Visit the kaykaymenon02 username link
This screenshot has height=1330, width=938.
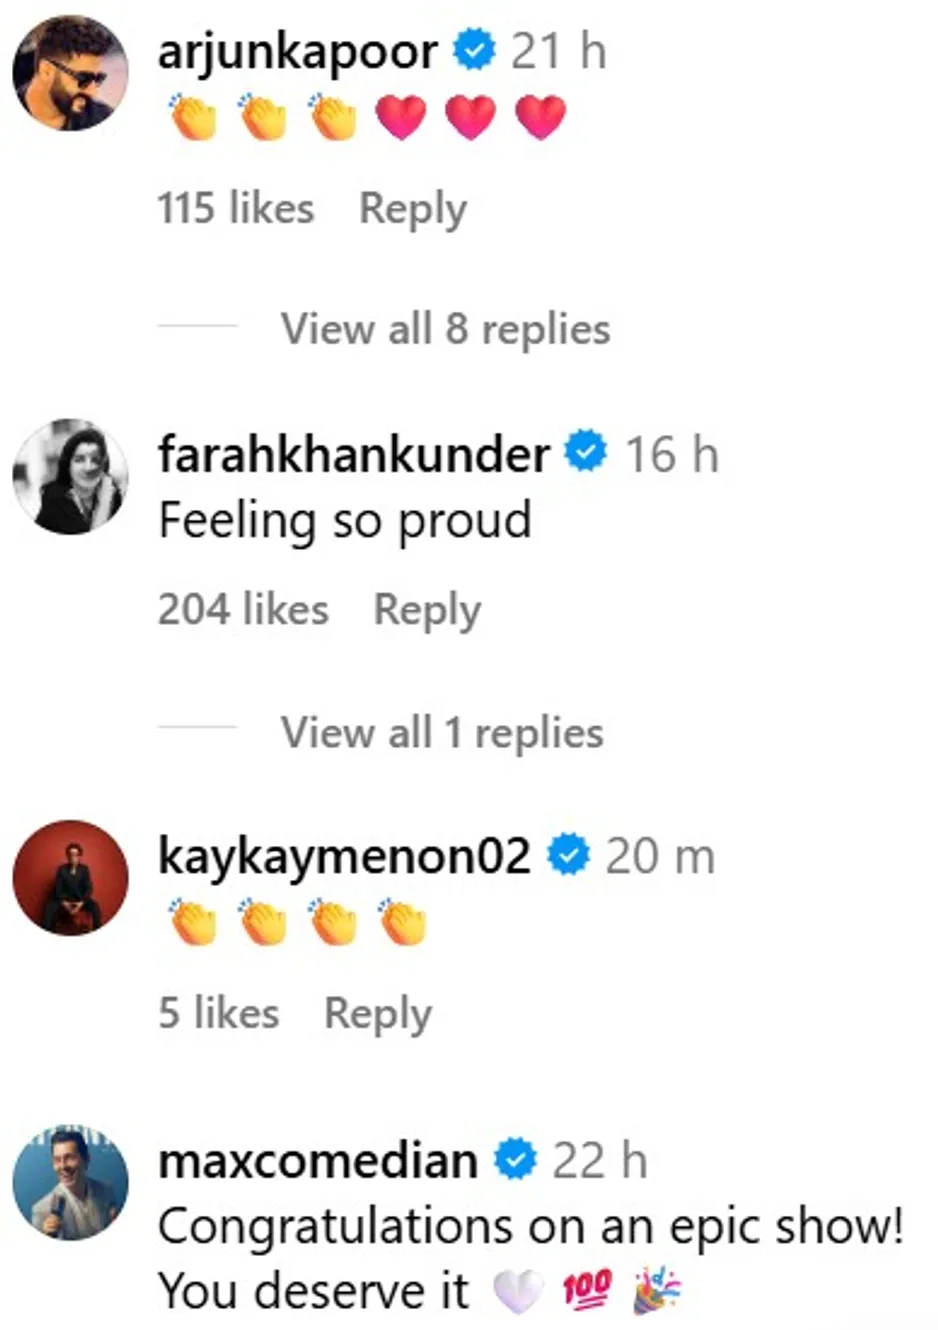click(x=344, y=857)
